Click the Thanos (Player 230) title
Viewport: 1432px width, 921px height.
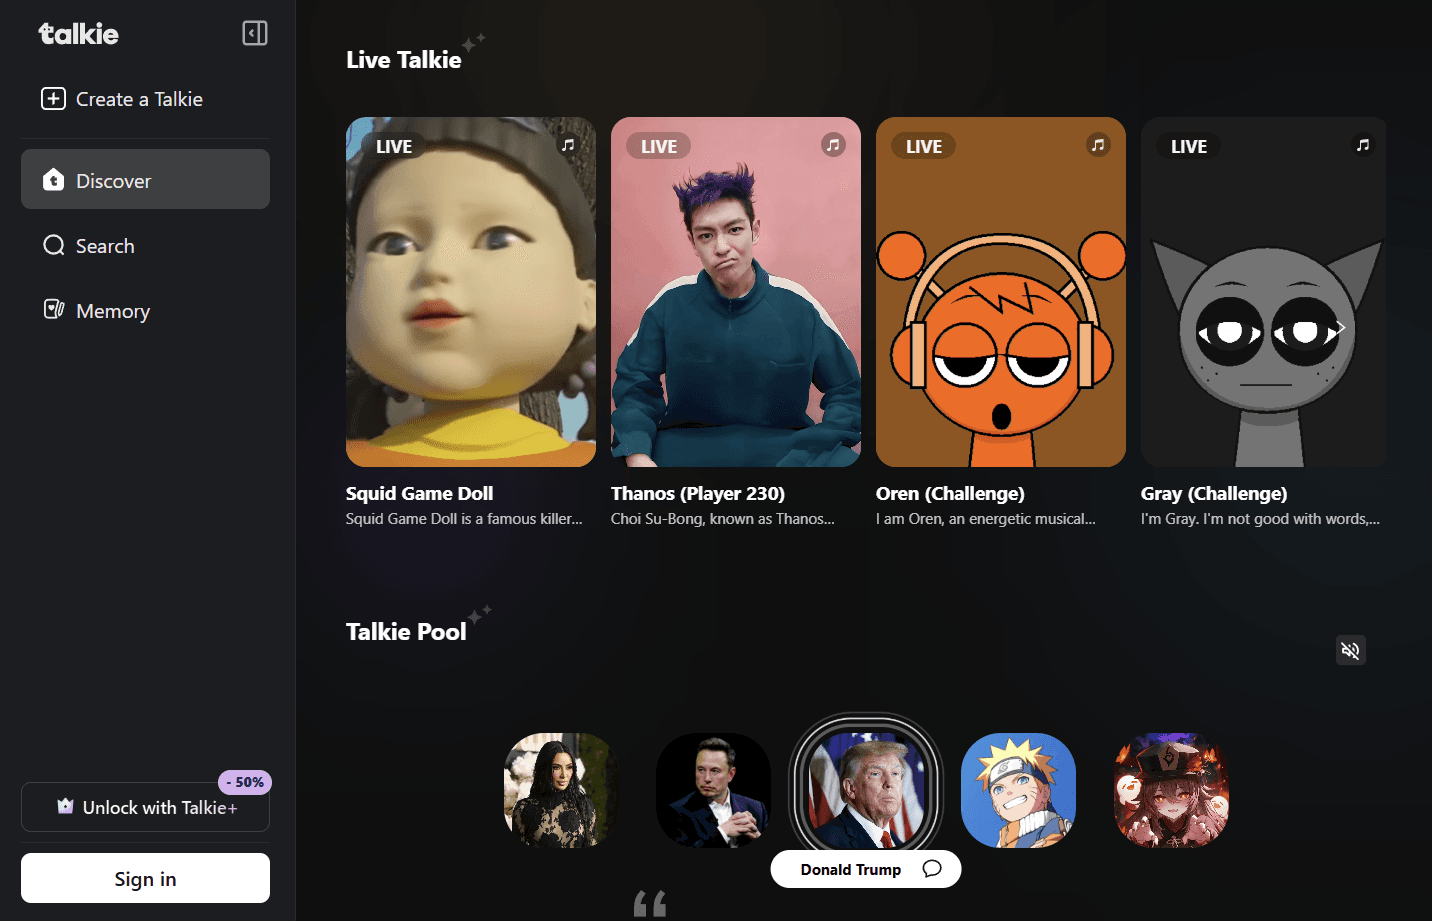(698, 493)
